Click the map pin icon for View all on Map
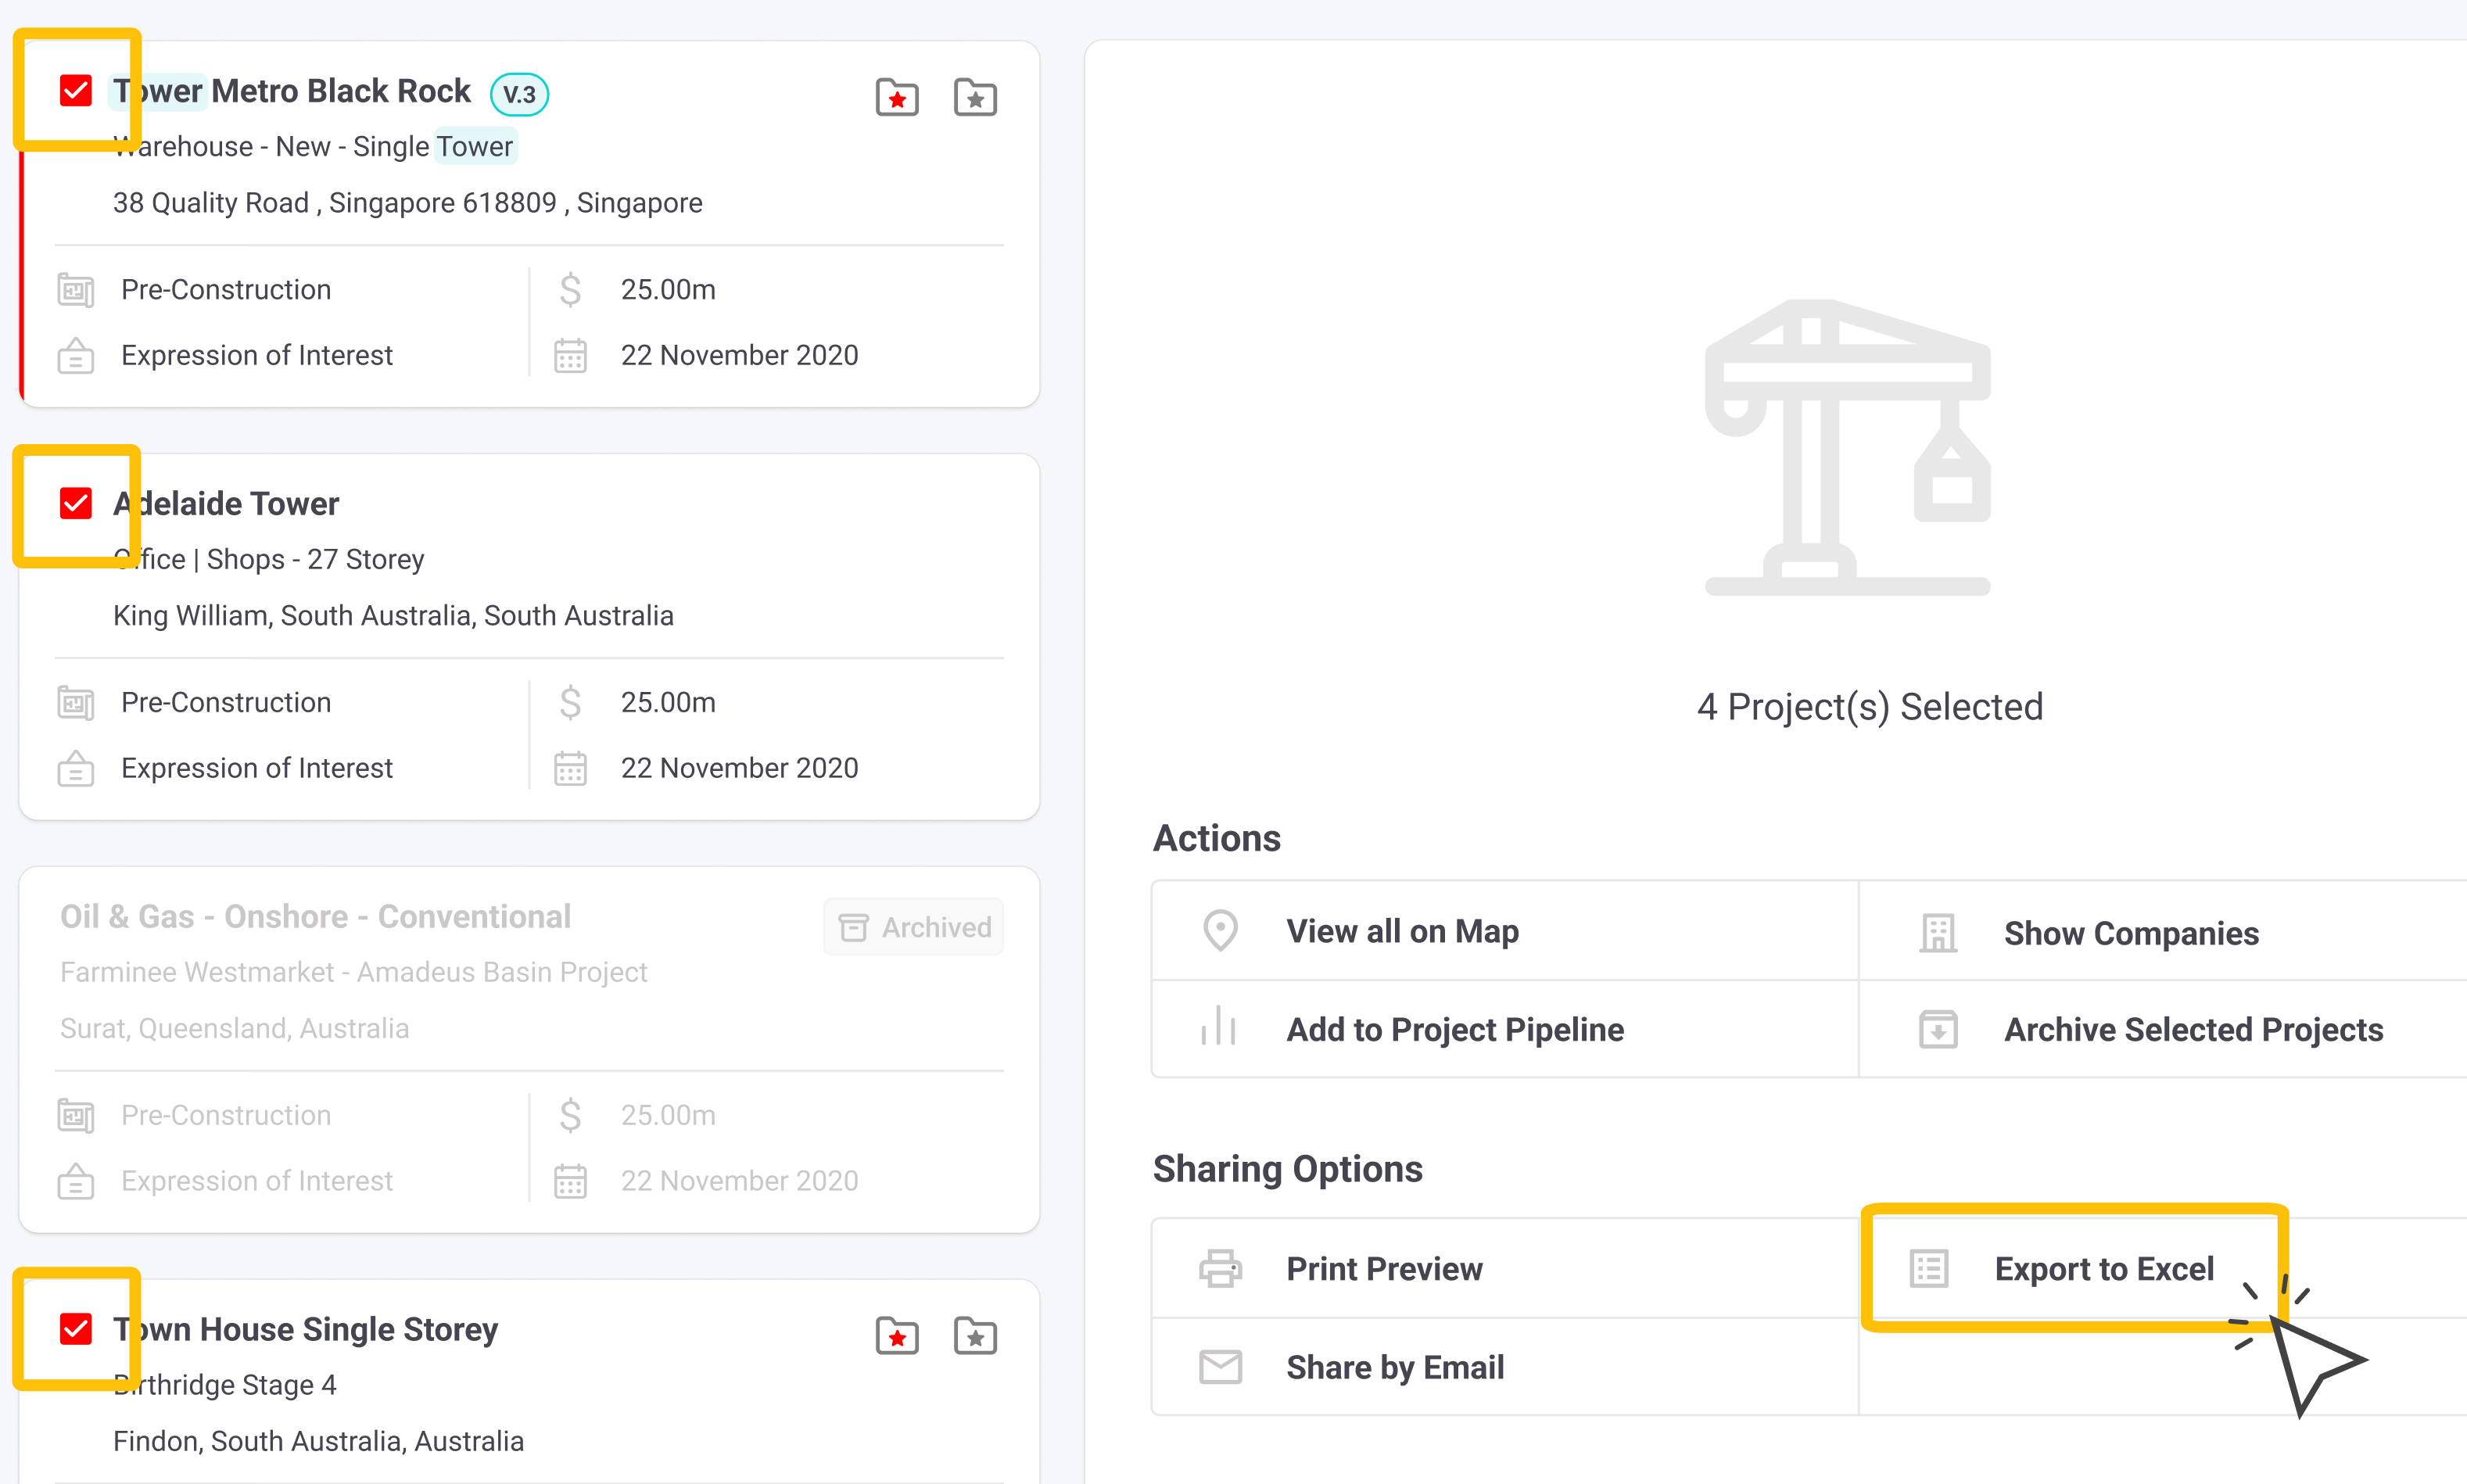Image resolution: width=2467 pixels, height=1484 pixels. click(1220, 931)
